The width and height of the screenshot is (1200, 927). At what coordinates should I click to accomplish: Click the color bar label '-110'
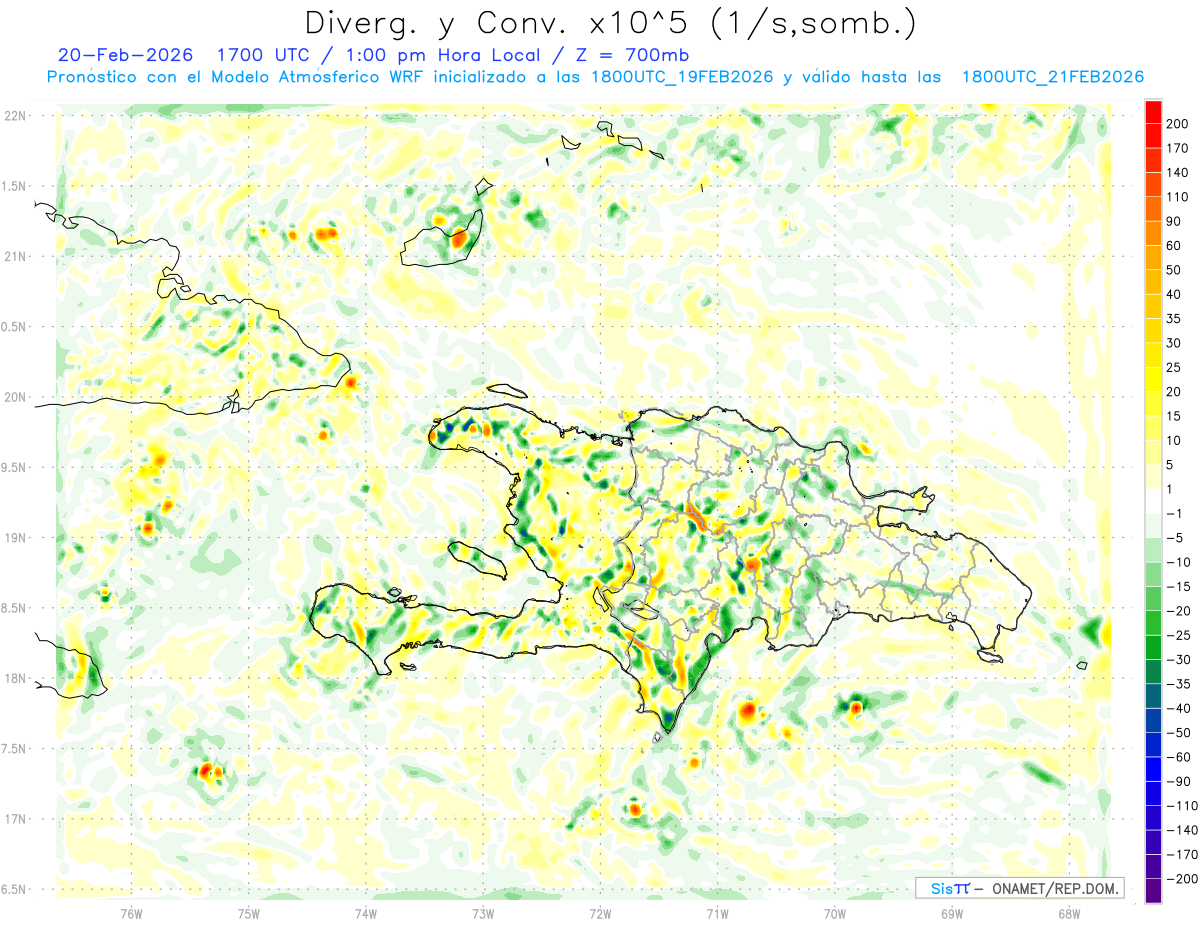tap(1181, 806)
